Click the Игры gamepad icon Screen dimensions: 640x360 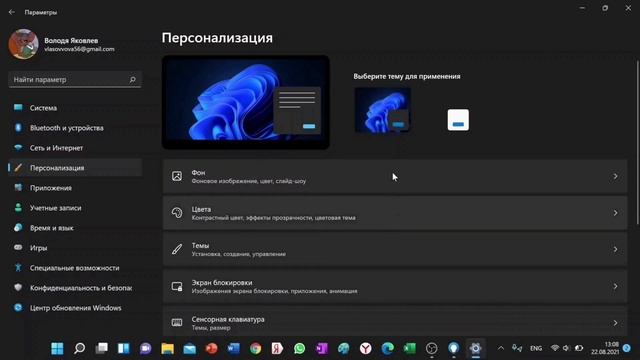click(x=18, y=247)
